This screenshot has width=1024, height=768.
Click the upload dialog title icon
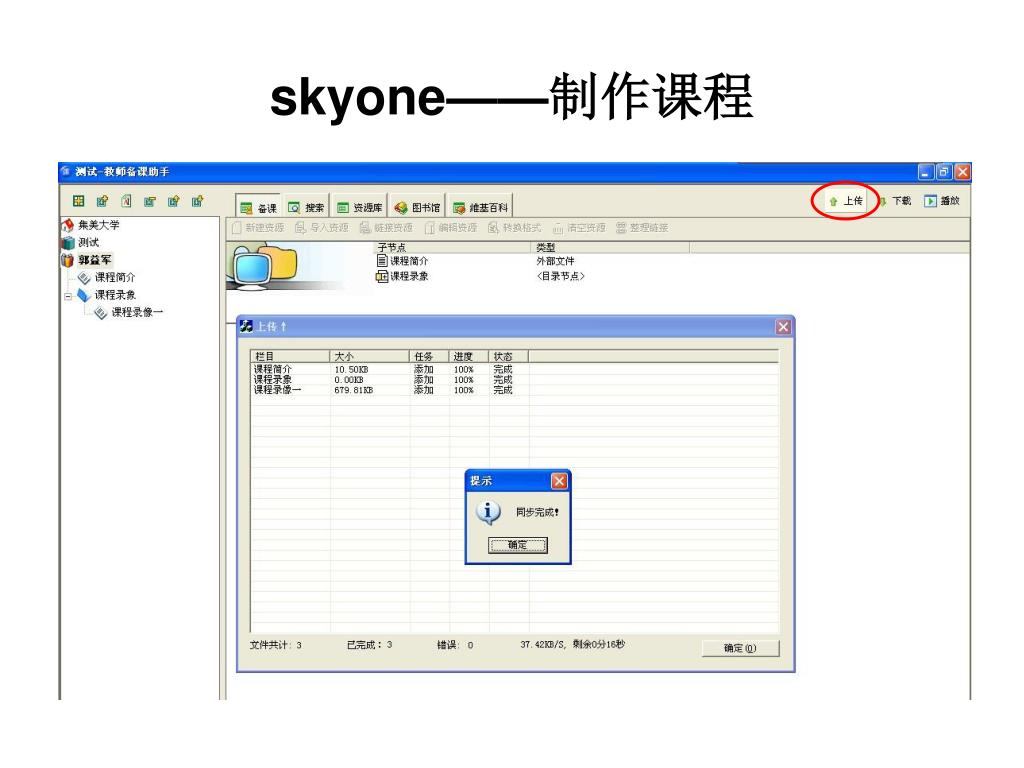246,327
